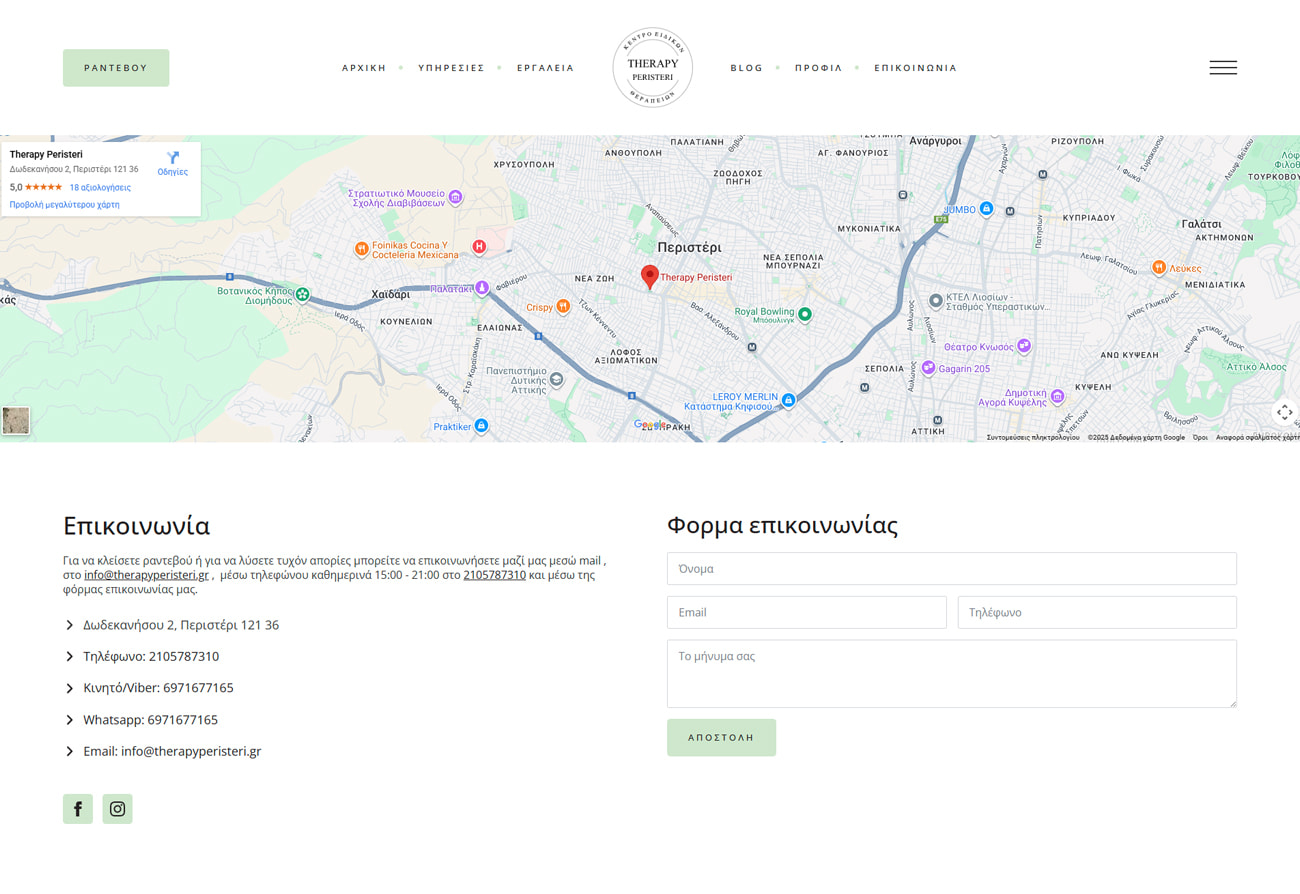Switch map to satellite layer thumbnail
1300x894 pixels.
(x=16, y=420)
